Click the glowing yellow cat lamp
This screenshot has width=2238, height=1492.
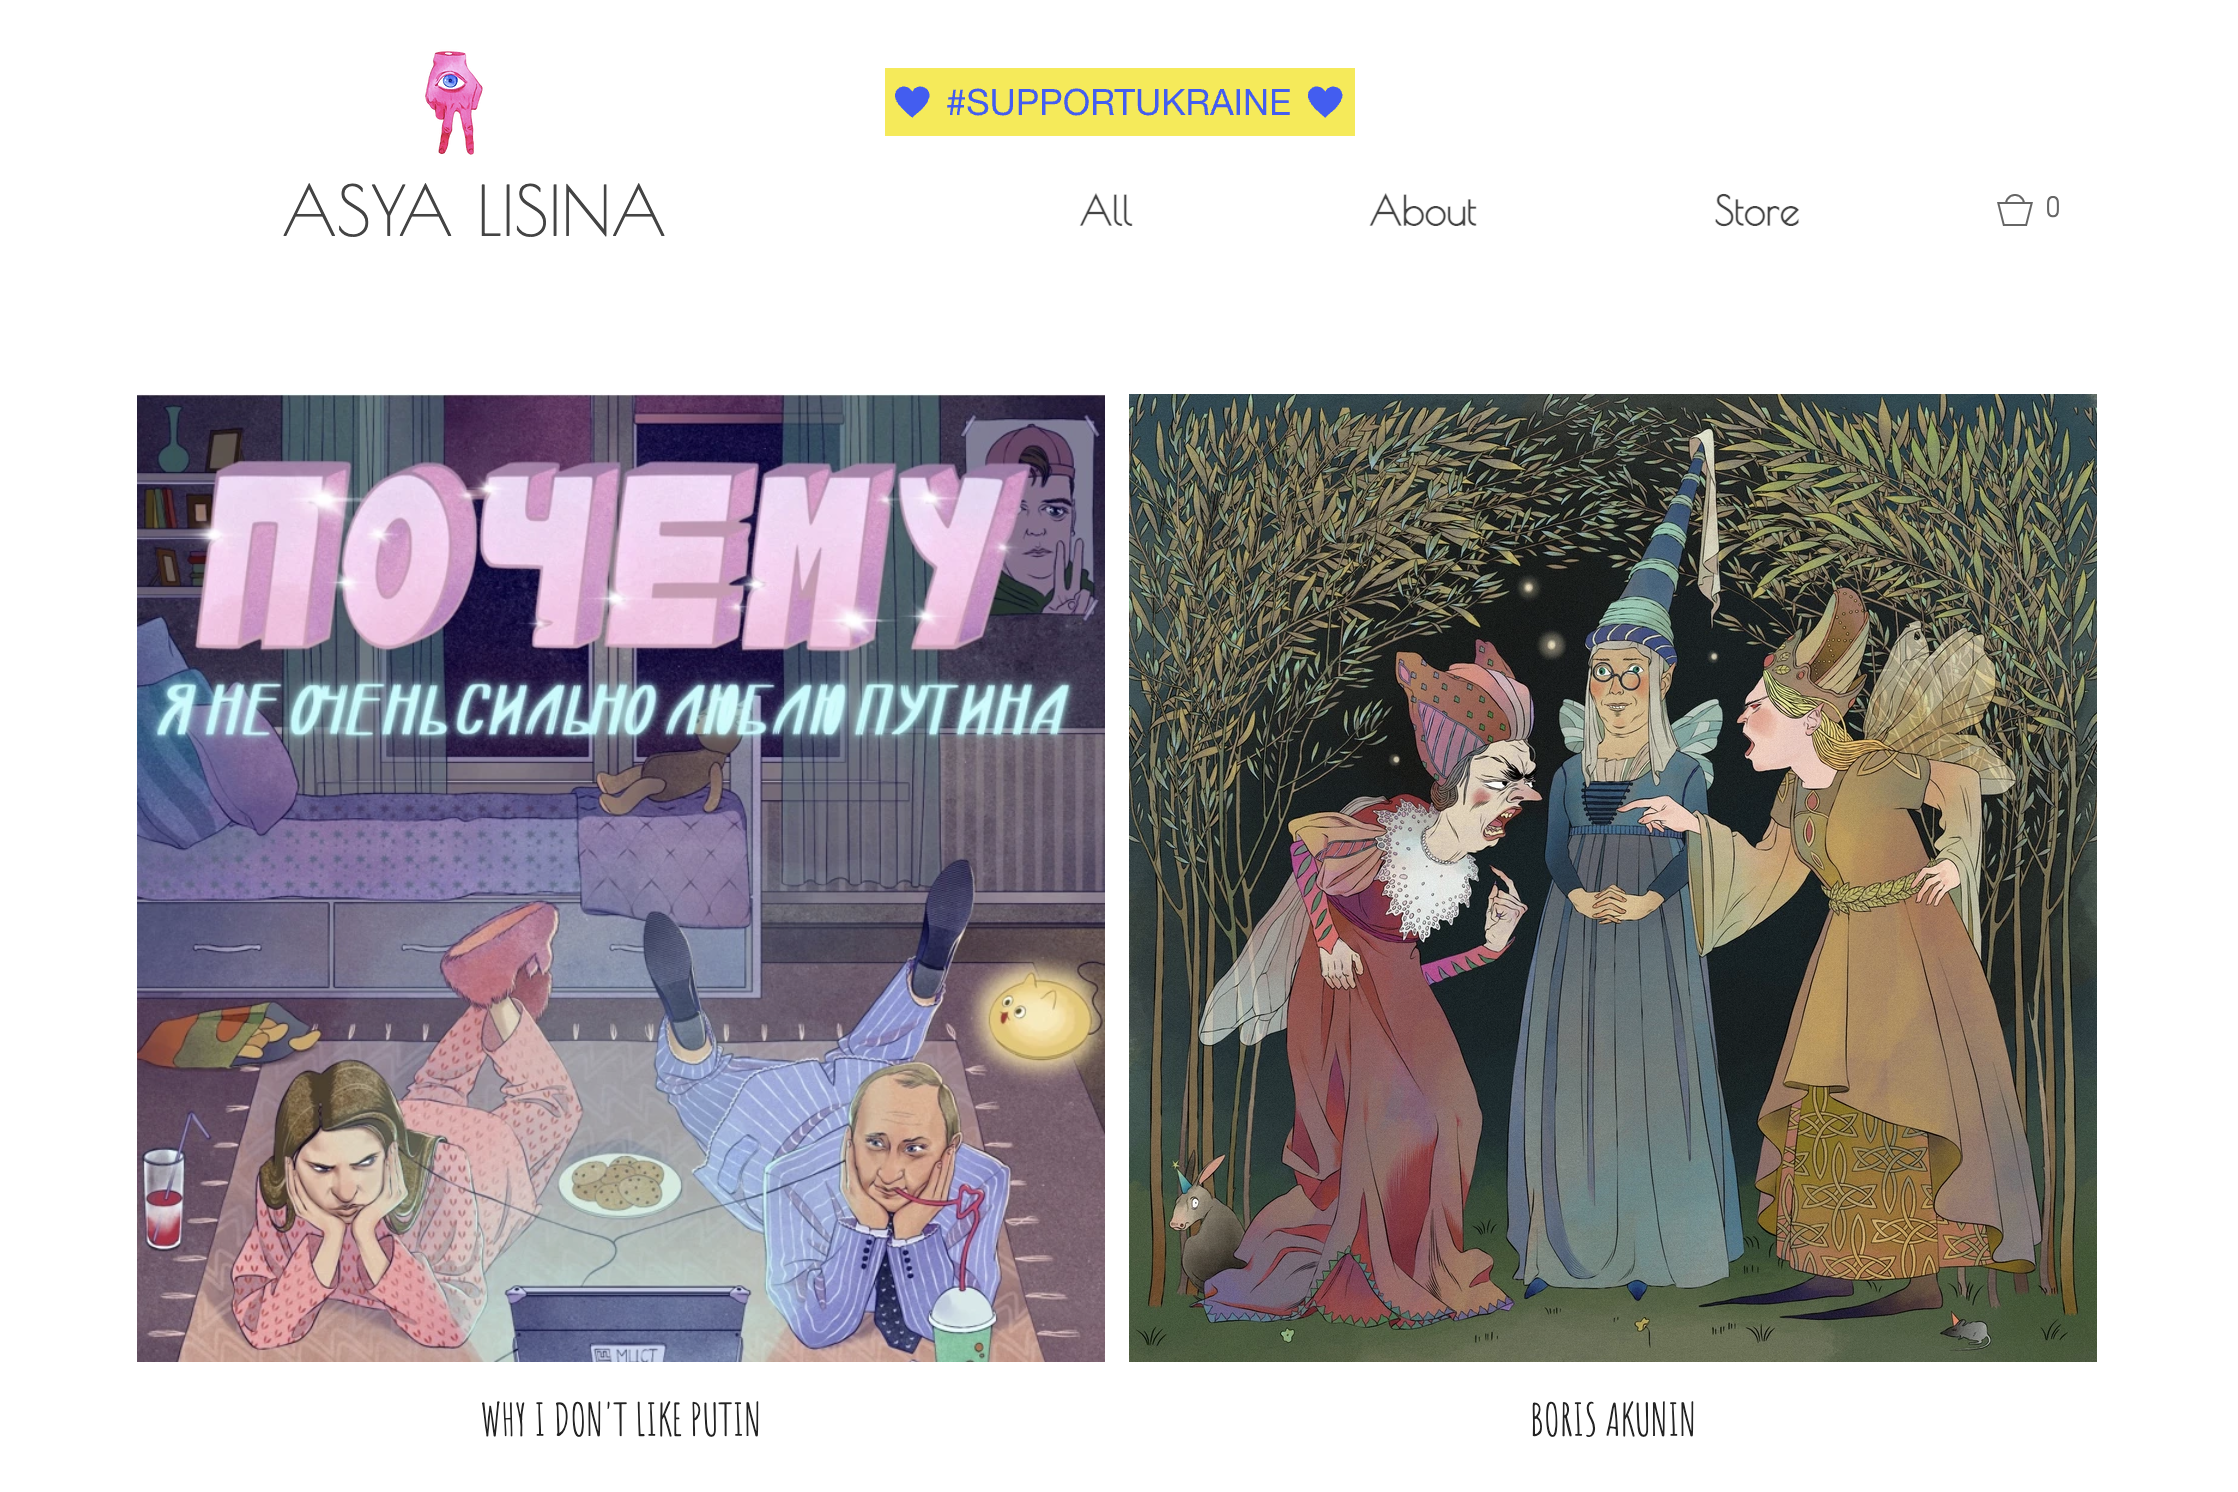[1040, 1016]
